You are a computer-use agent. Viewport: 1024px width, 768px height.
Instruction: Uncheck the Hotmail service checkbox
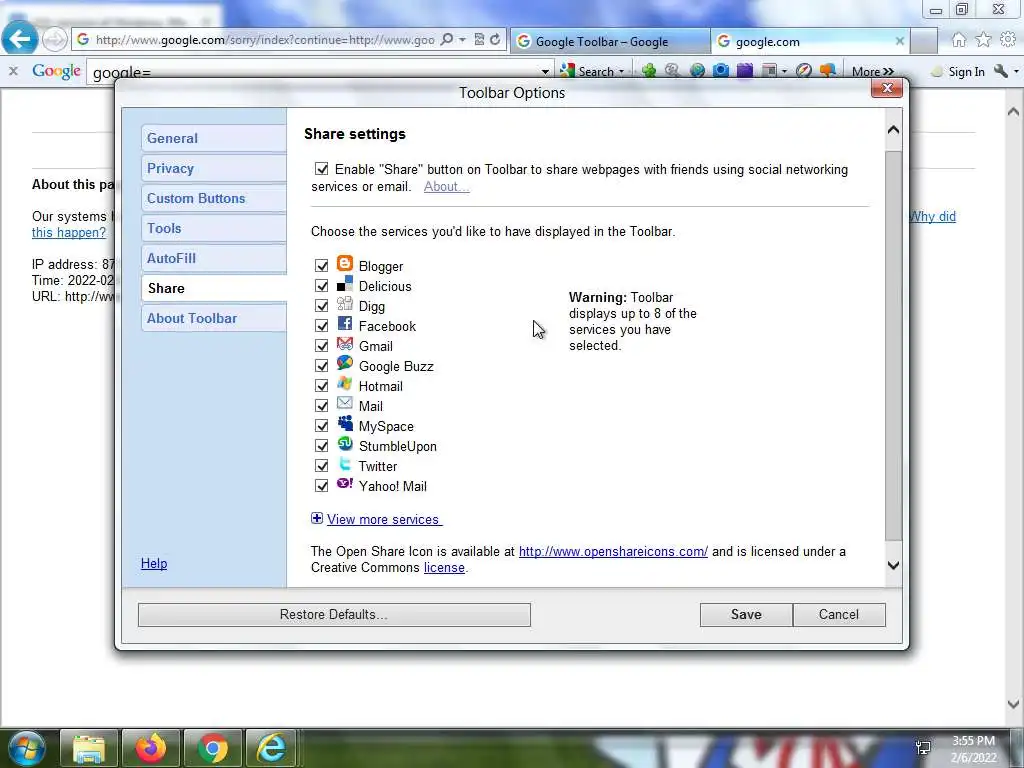tap(321, 386)
